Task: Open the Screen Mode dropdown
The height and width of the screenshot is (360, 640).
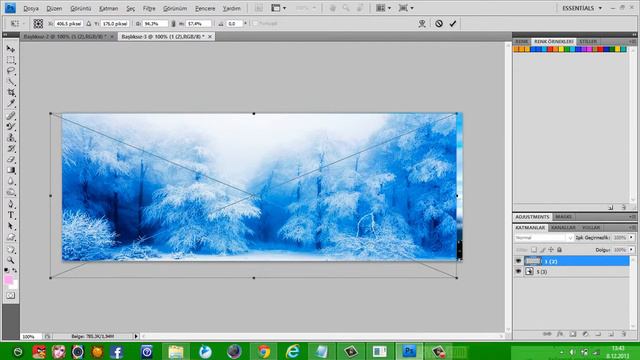Action: (x=406, y=8)
